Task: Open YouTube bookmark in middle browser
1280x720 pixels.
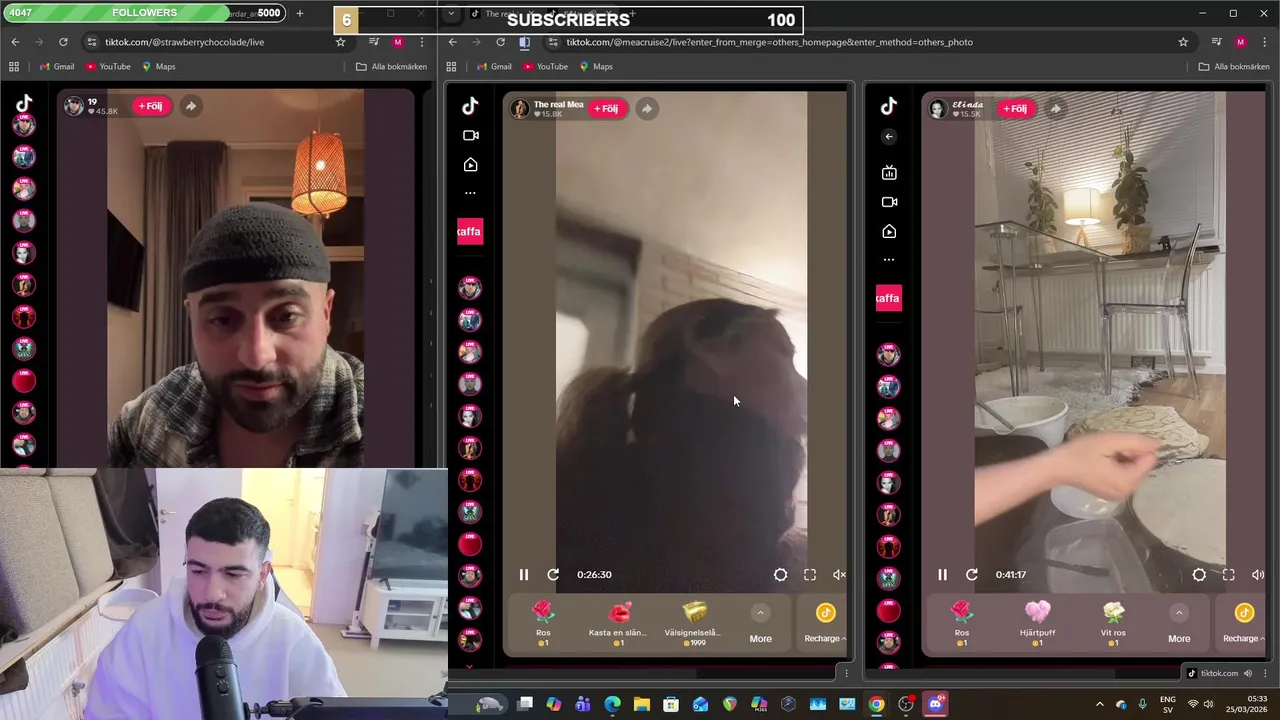Action: coord(545,67)
